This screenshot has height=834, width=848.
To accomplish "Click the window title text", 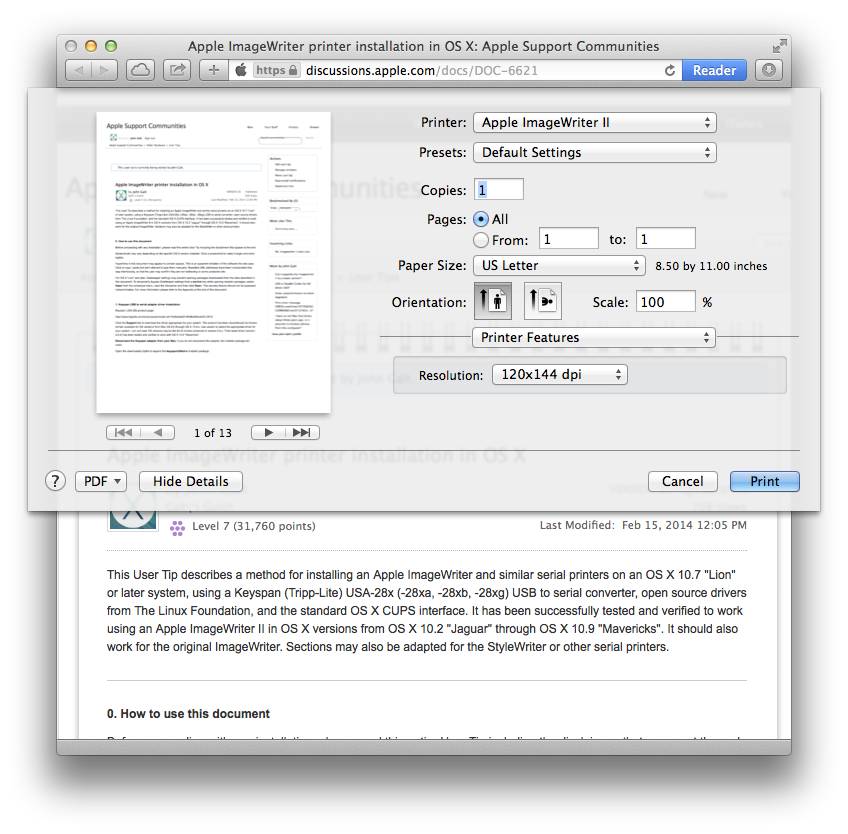I will pyautogui.click(x=423, y=47).
